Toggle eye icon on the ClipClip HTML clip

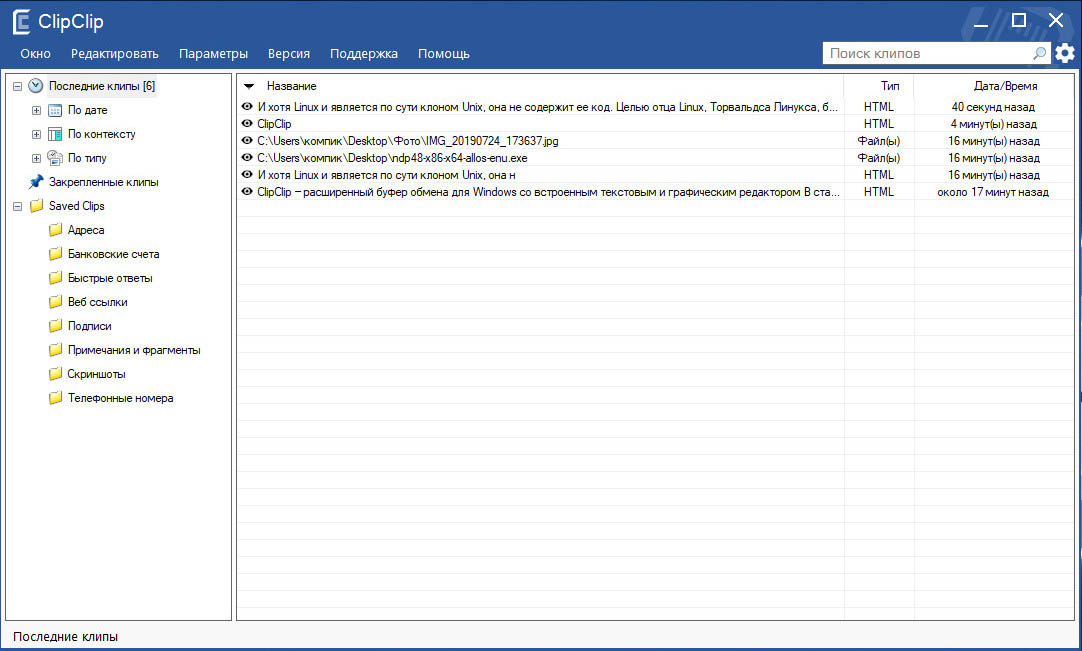pyautogui.click(x=247, y=124)
